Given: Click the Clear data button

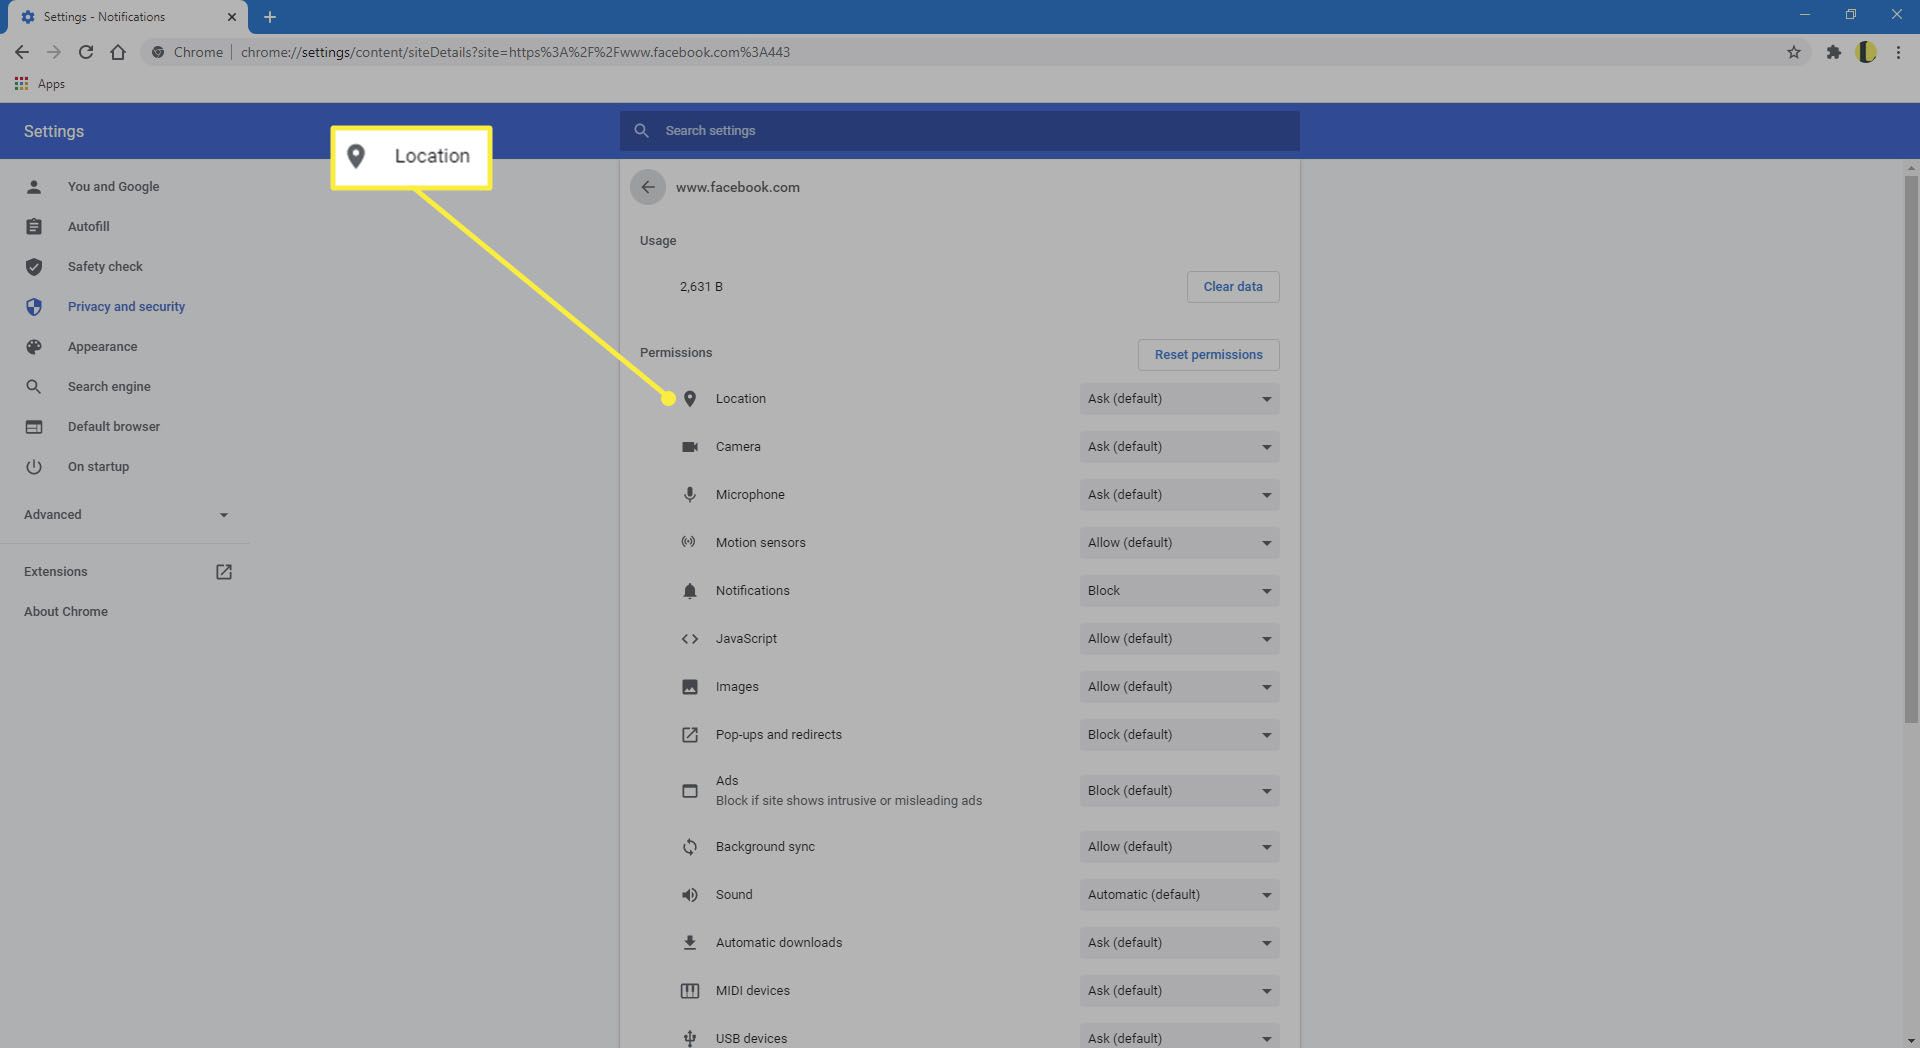Looking at the screenshot, I should coord(1233,287).
